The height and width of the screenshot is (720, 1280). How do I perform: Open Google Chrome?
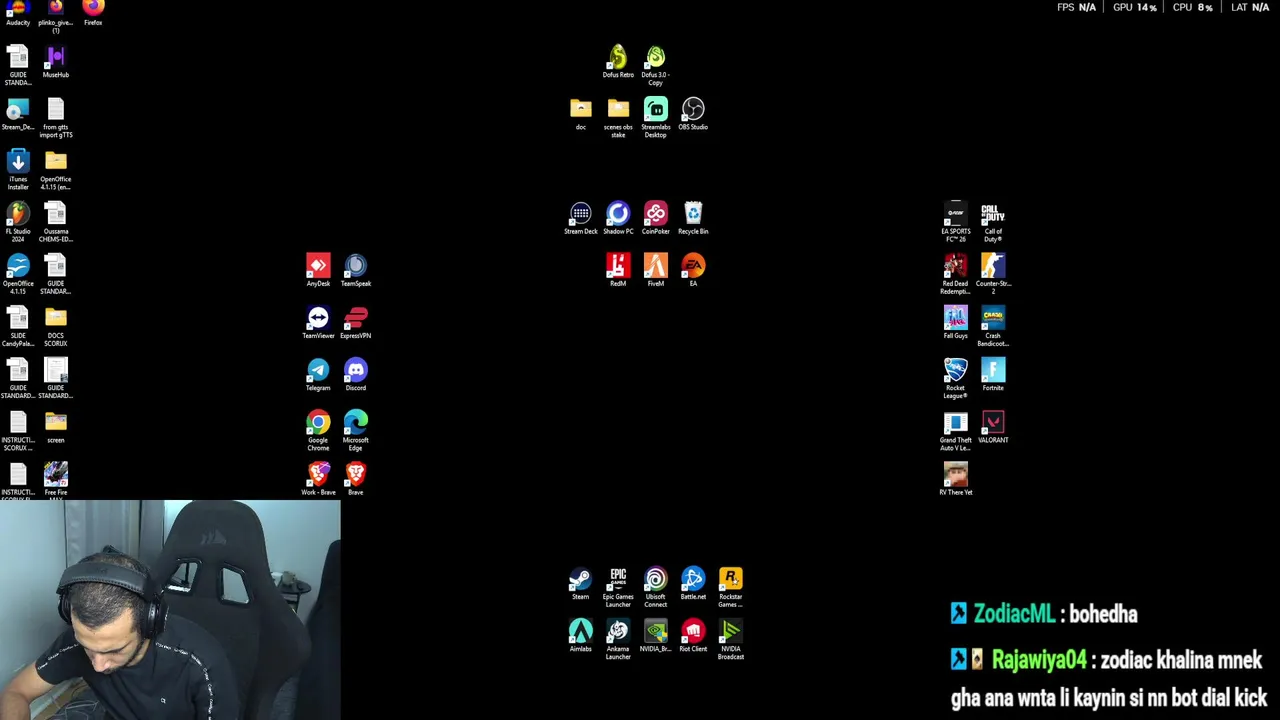click(x=318, y=430)
